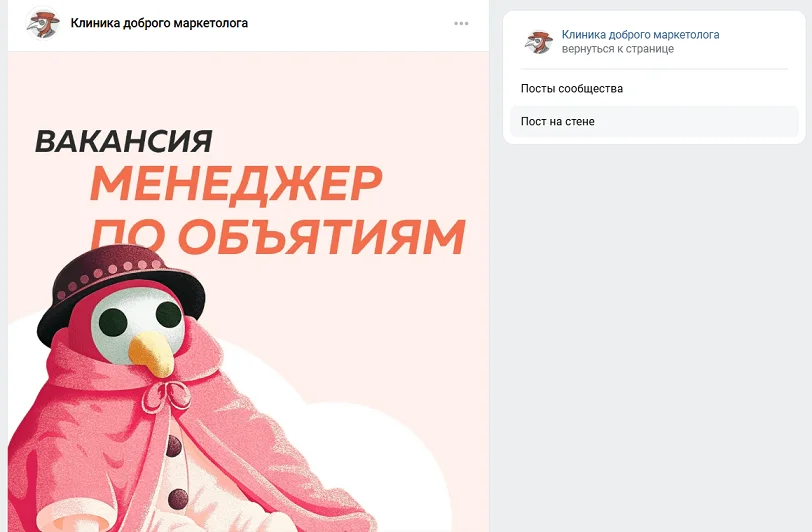The image size is (812, 532).
Task: Click the pink bow on the mascot's cape
Action: click(167, 396)
